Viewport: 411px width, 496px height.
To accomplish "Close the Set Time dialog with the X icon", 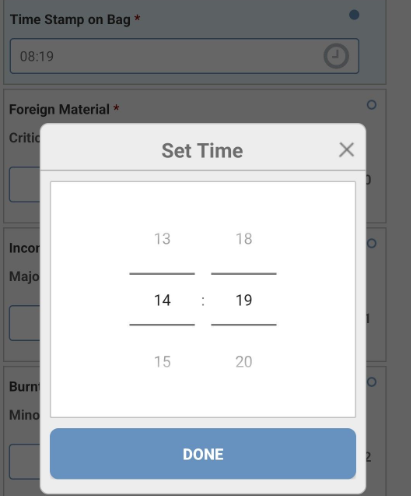I will [x=346, y=150].
